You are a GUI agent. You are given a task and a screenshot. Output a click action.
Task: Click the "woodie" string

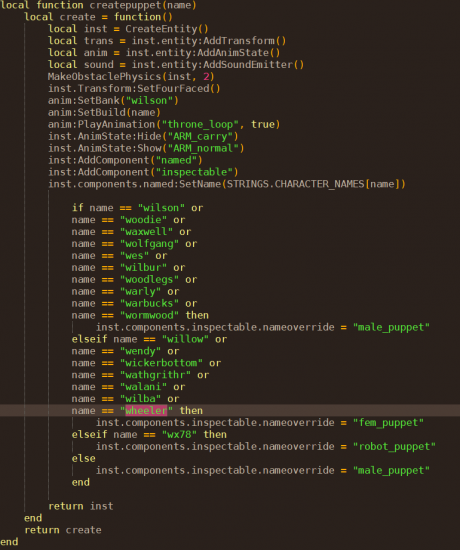pos(144,220)
